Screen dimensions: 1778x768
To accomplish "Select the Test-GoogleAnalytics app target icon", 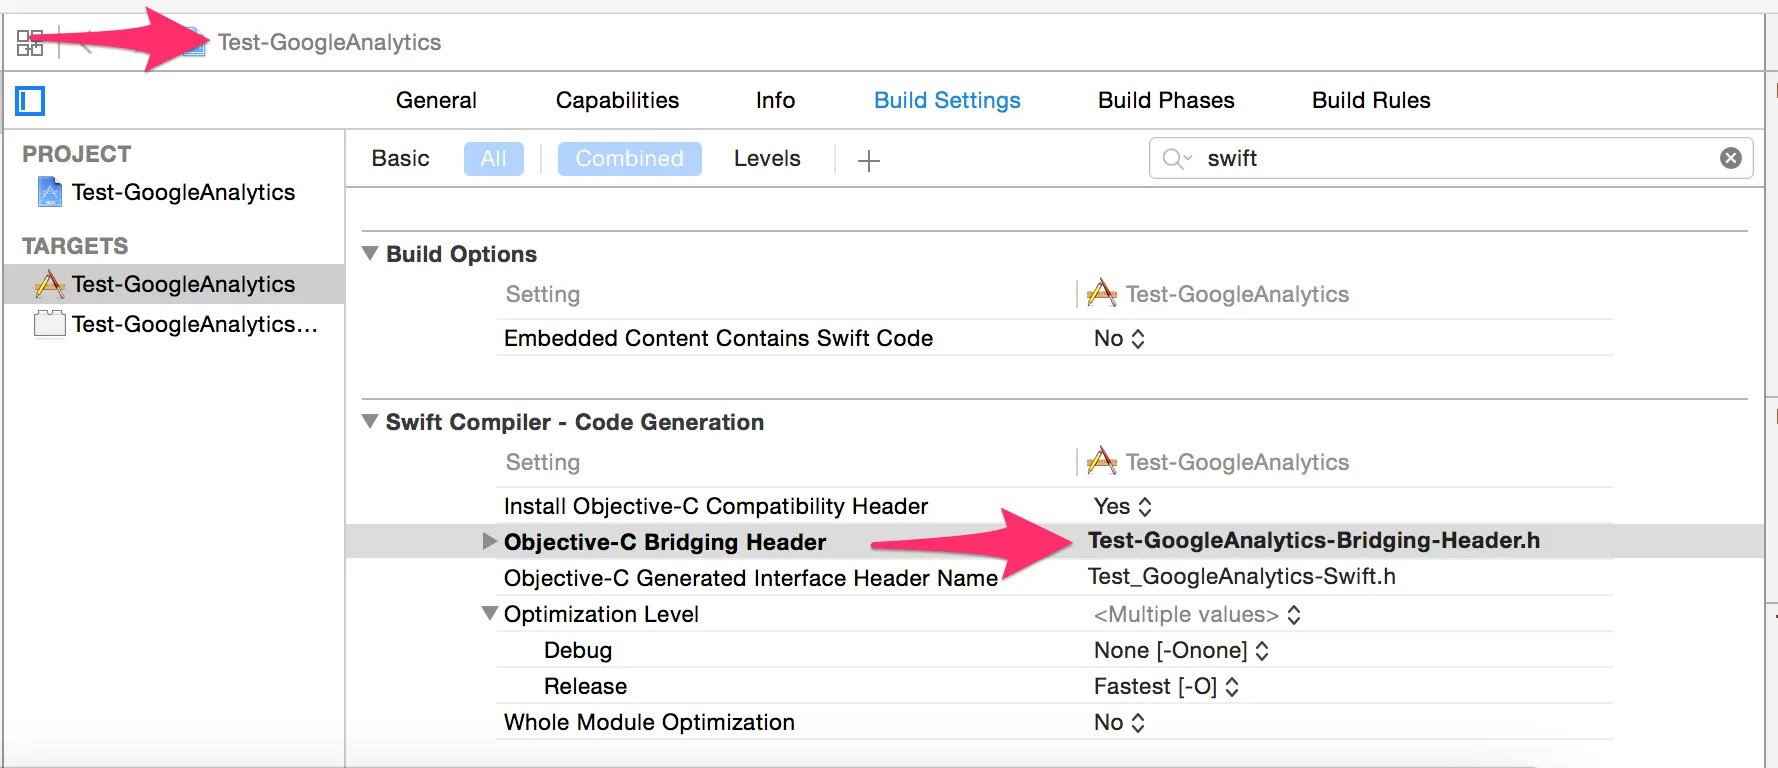I will (49, 285).
